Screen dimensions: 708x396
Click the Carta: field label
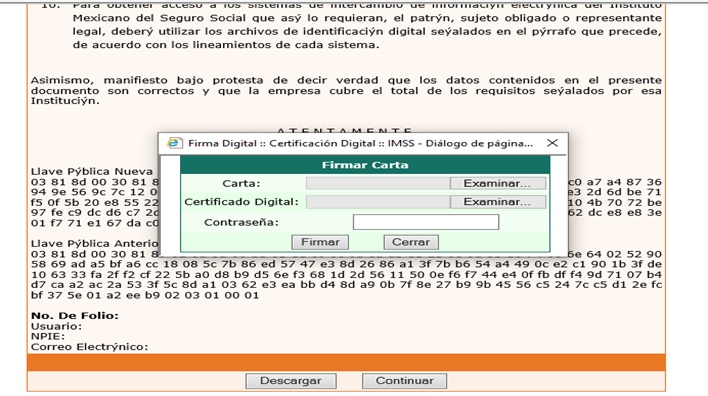241,184
